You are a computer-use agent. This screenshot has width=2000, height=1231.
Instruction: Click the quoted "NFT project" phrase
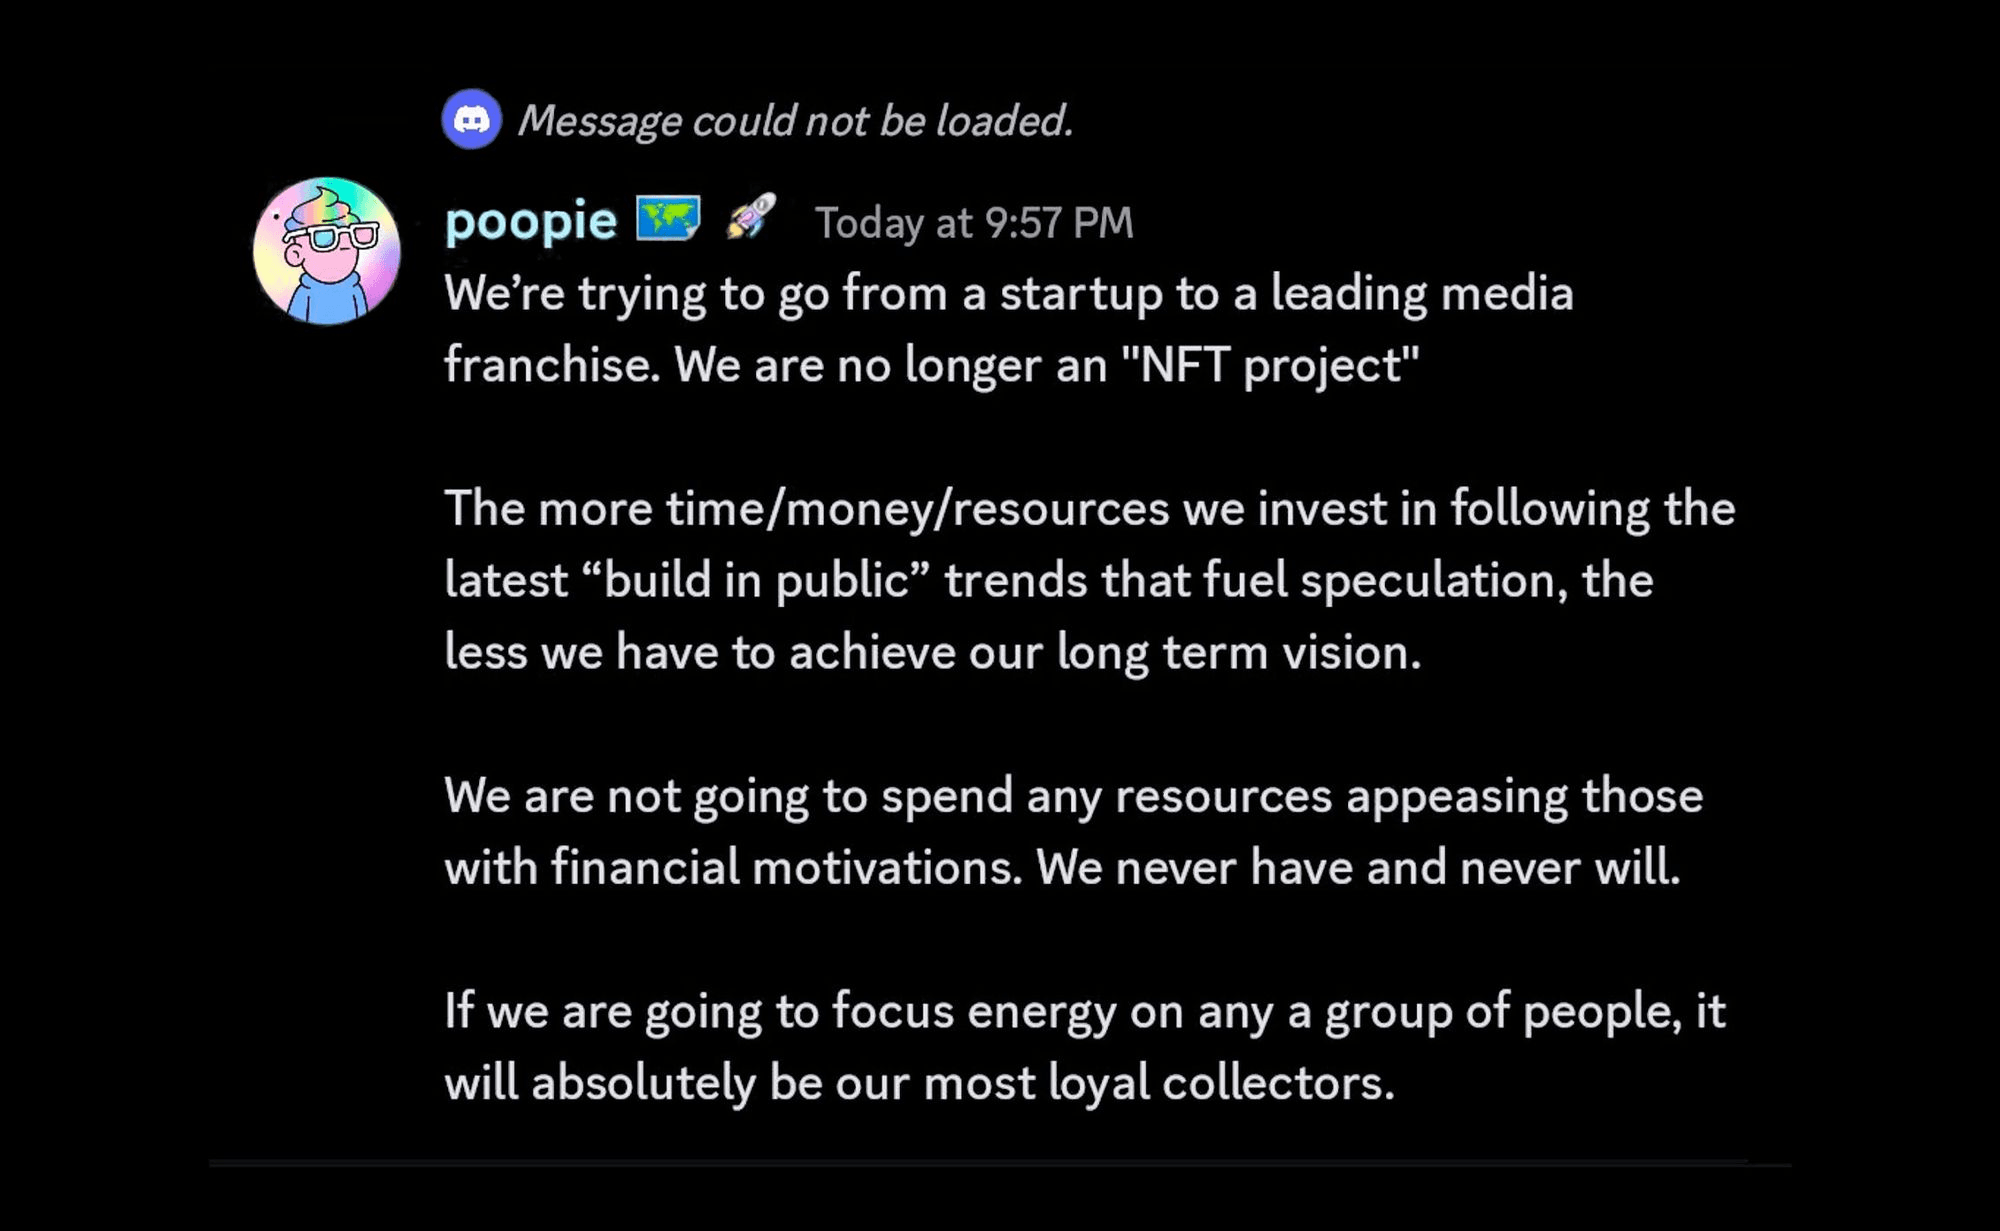pyautogui.click(x=1270, y=364)
